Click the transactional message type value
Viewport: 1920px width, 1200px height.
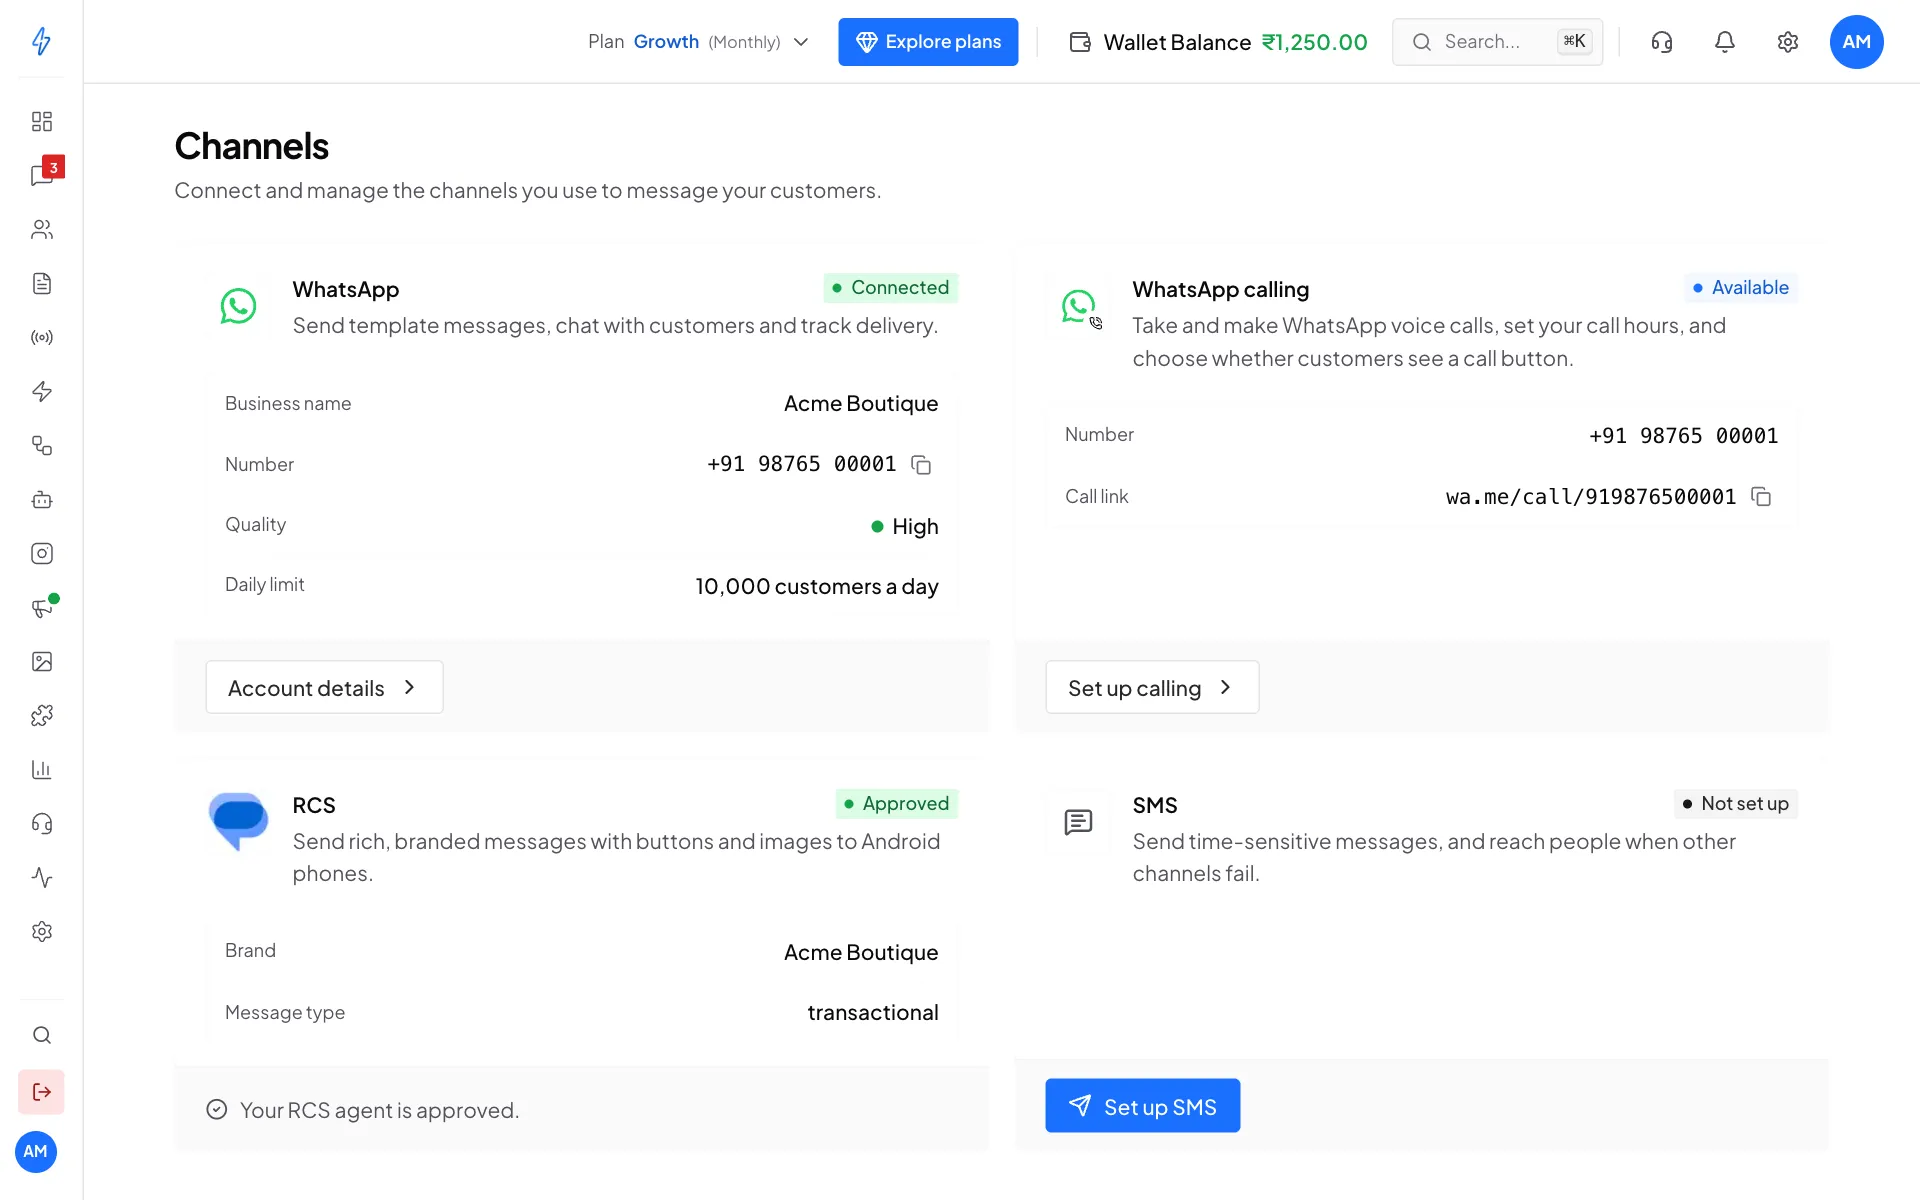click(x=873, y=1013)
